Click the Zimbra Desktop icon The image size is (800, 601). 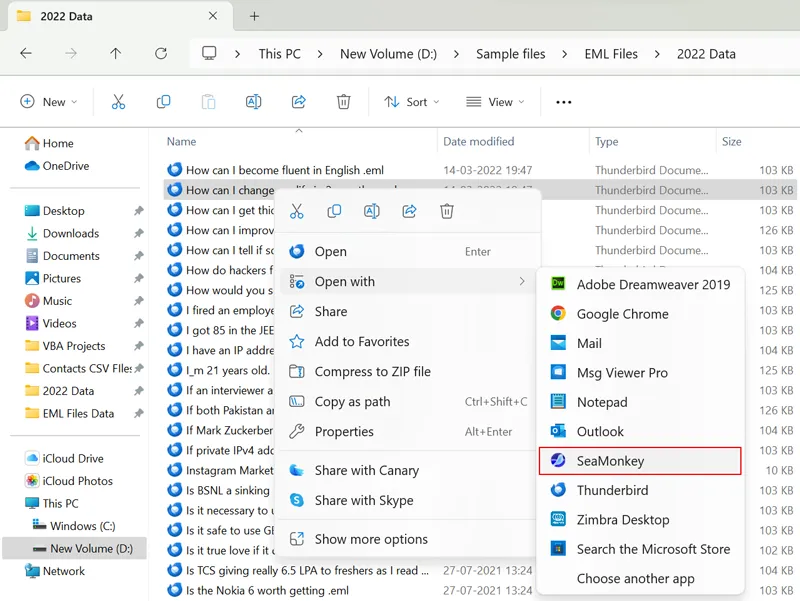(558, 519)
